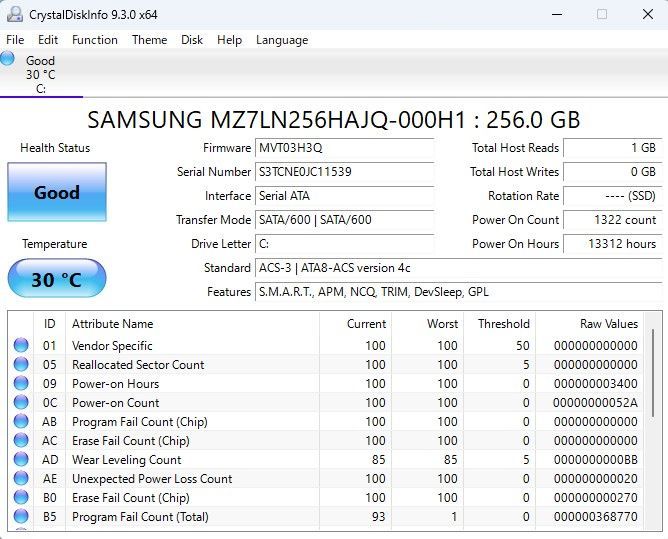Select the Good 30 °C C: disk tab

point(41,74)
